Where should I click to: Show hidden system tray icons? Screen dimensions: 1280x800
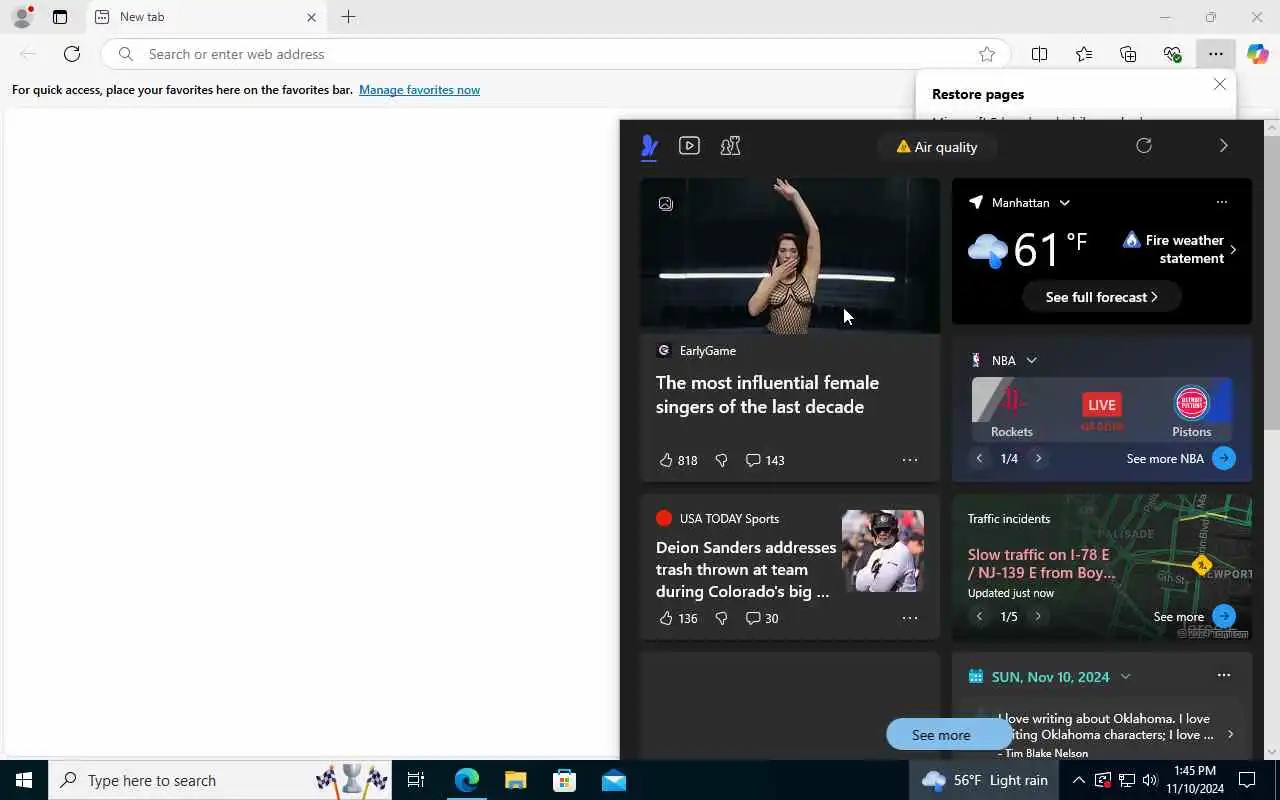pos(1078,780)
